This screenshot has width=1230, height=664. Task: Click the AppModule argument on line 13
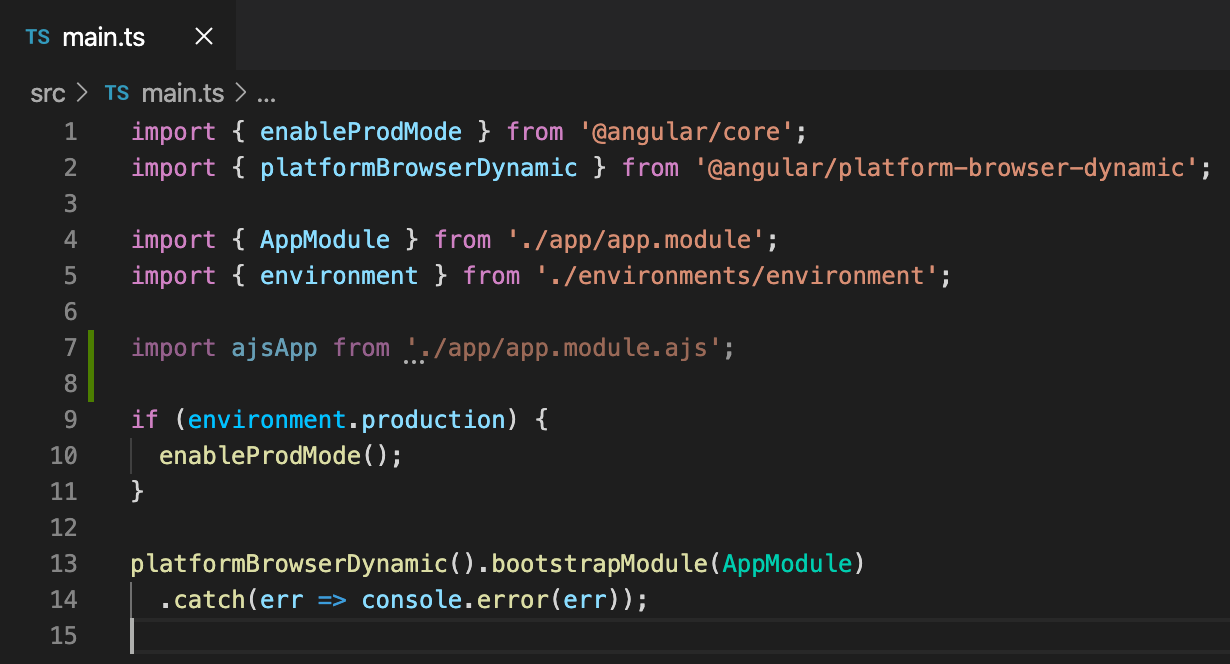click(787, 564)
